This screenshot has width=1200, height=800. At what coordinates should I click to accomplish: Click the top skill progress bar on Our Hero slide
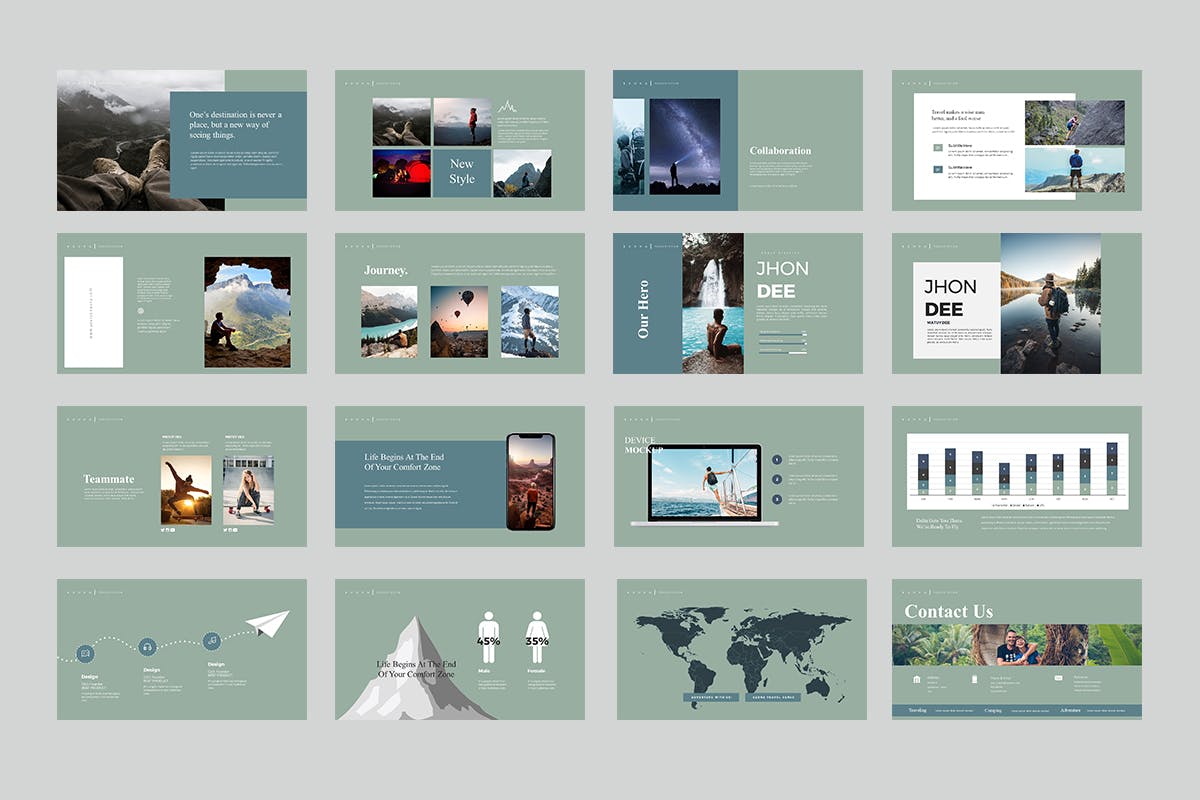click(x=783, y=332)
